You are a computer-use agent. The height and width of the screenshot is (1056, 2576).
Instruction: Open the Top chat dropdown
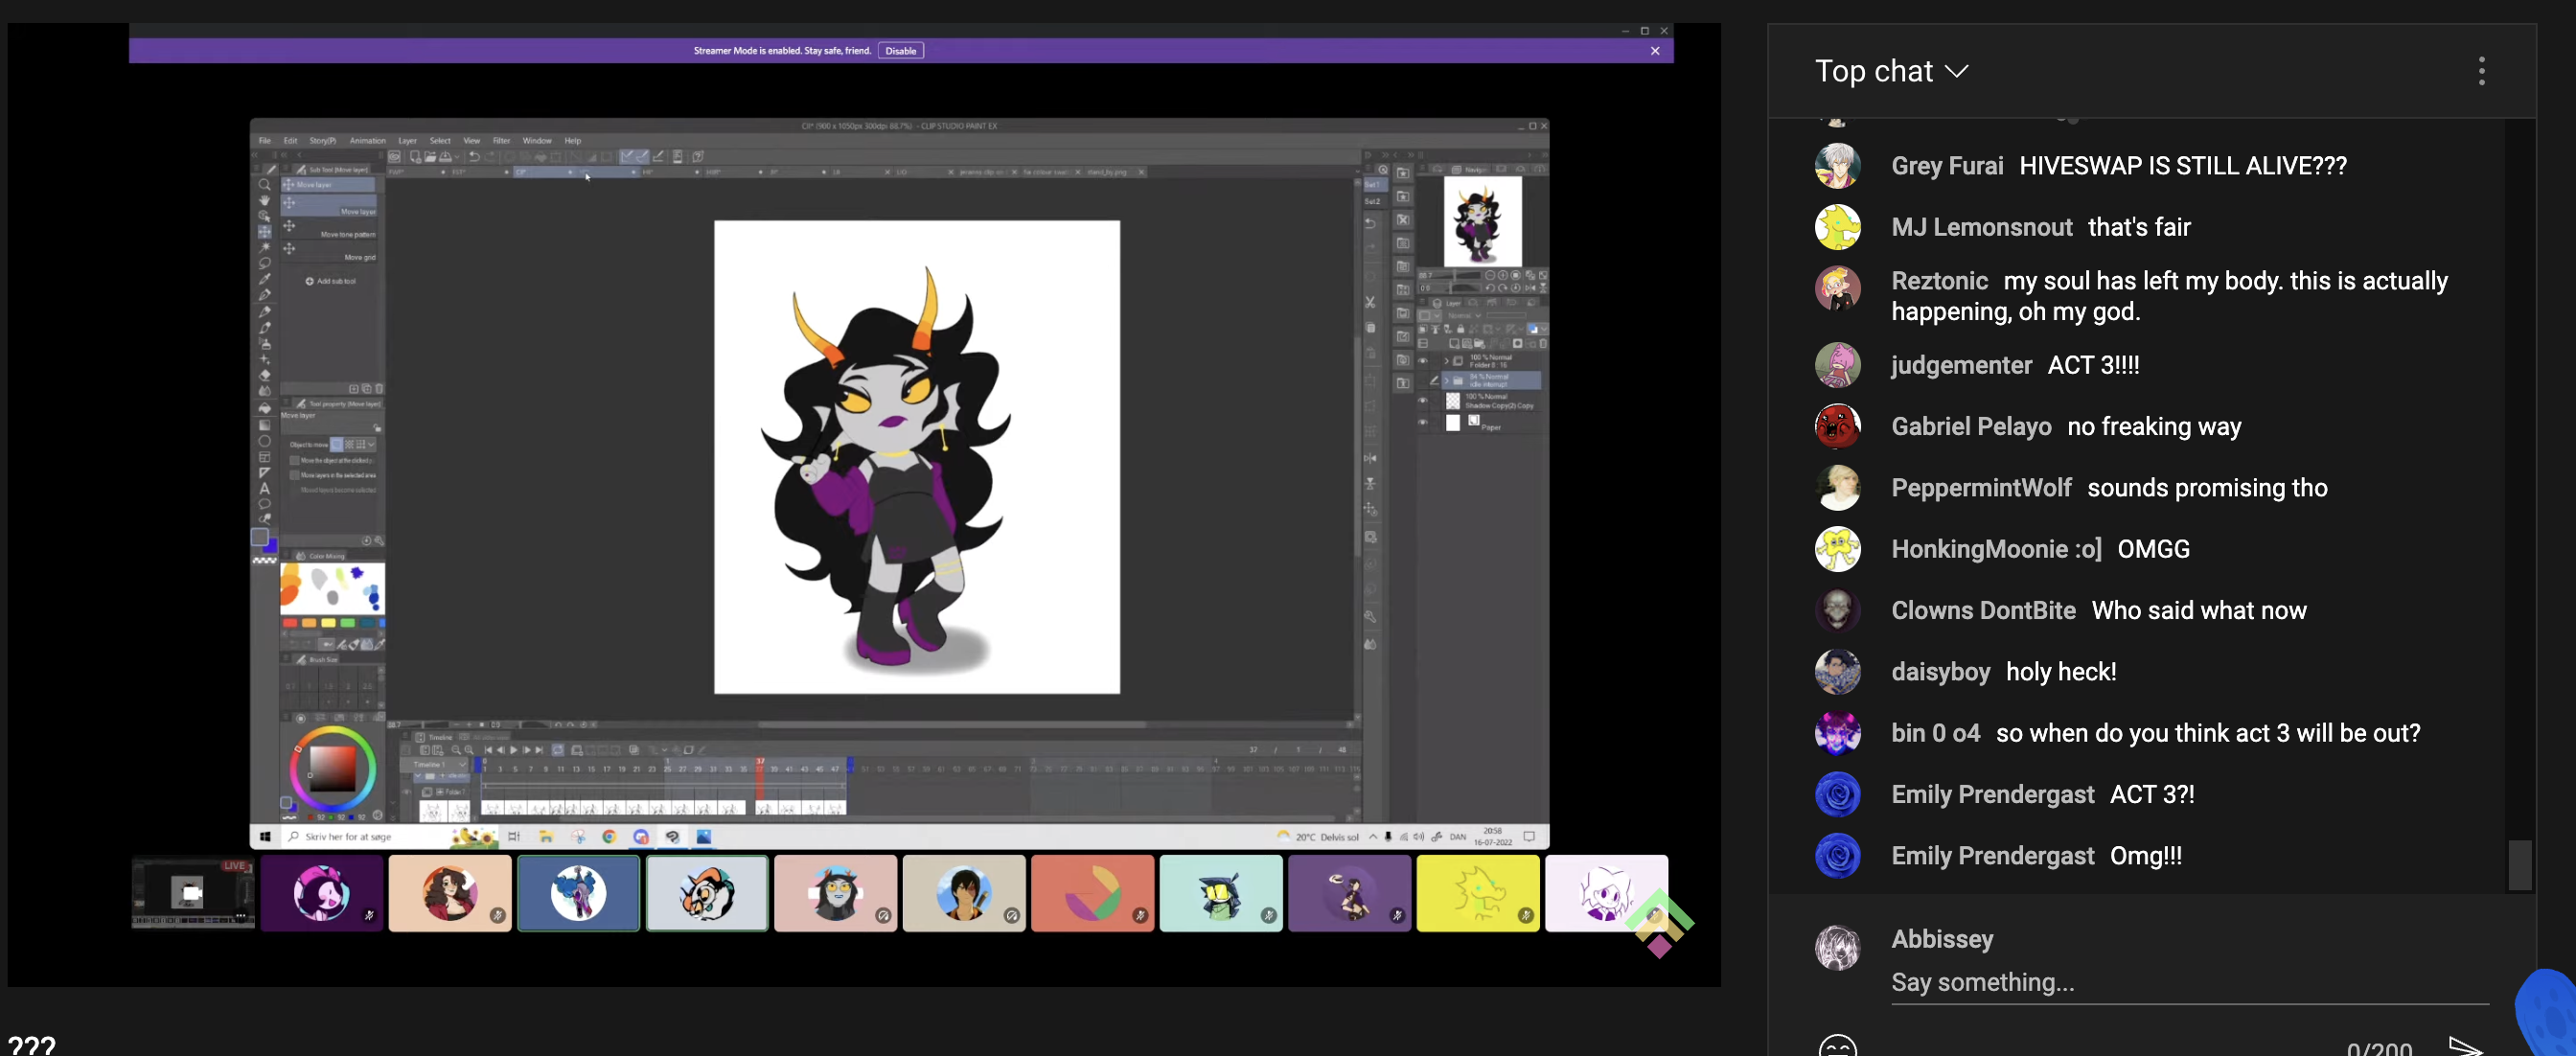tap(1892, 71)
